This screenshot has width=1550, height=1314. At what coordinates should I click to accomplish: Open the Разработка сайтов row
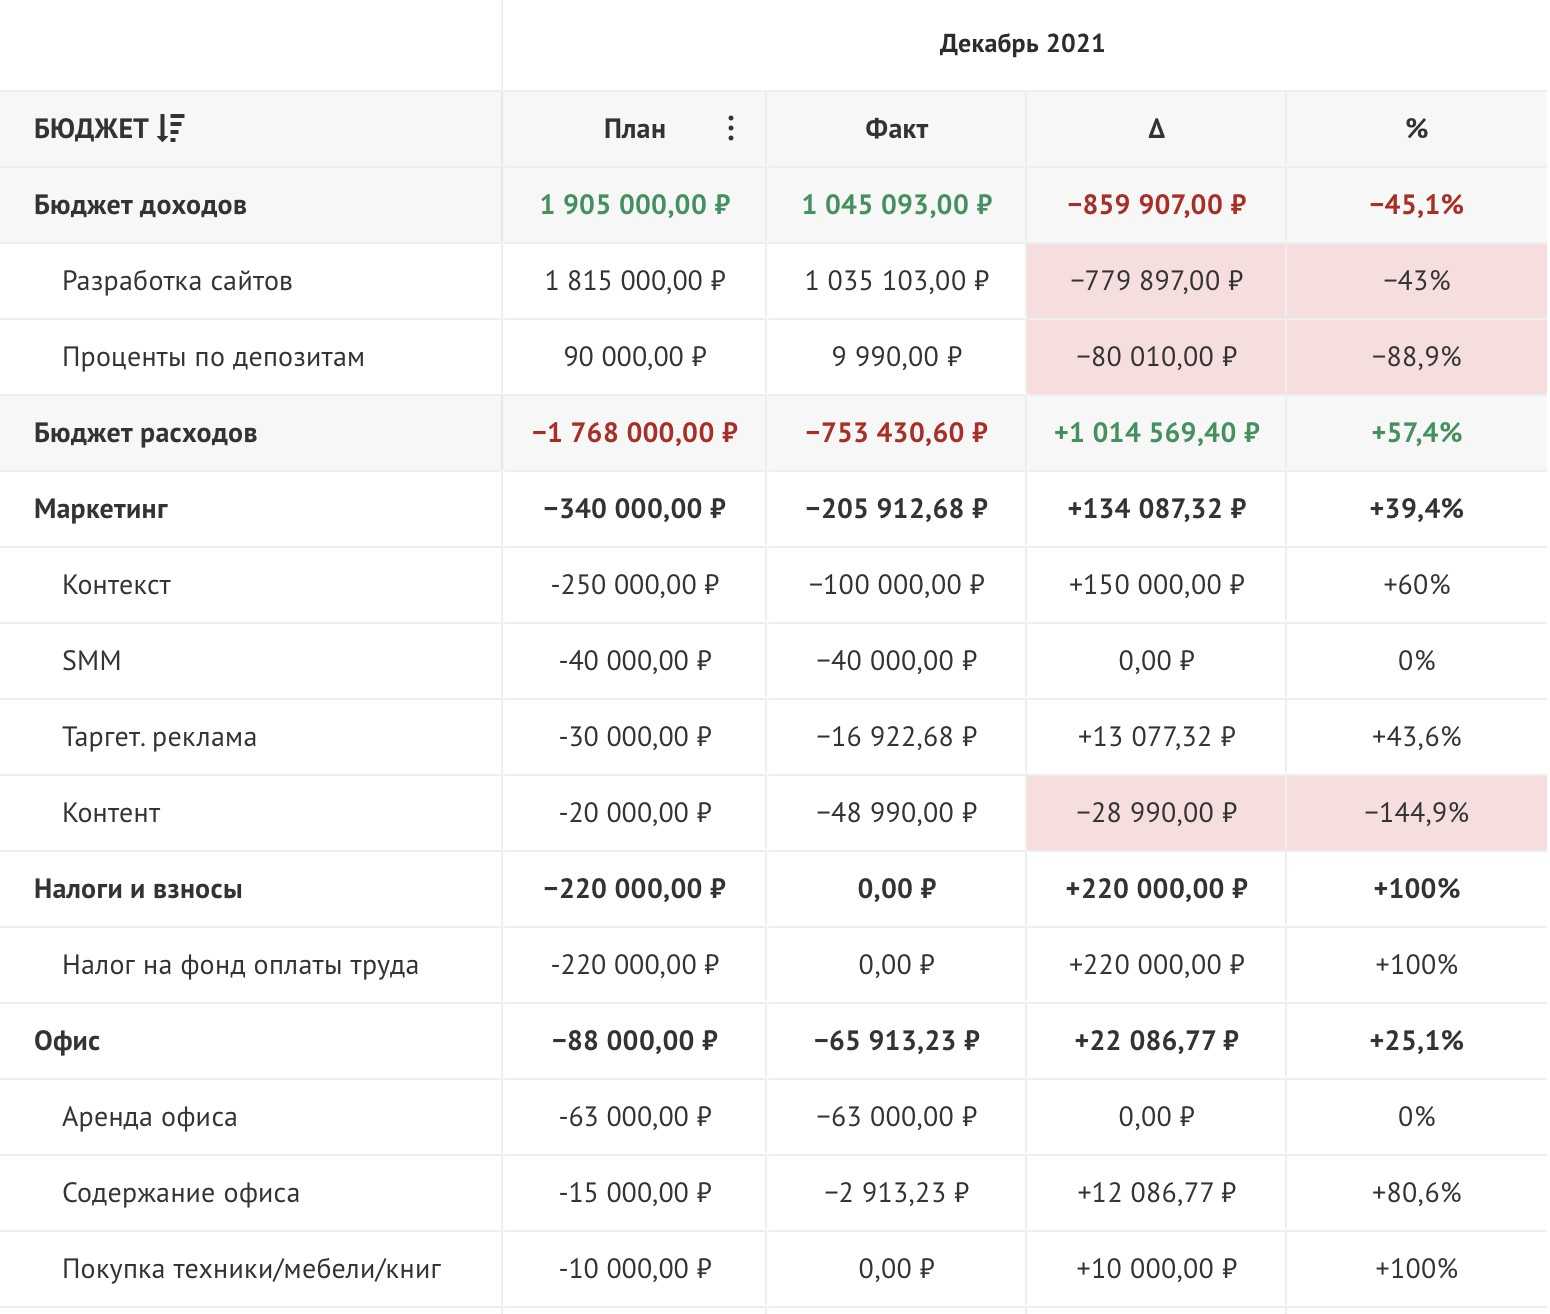[177, 281]
